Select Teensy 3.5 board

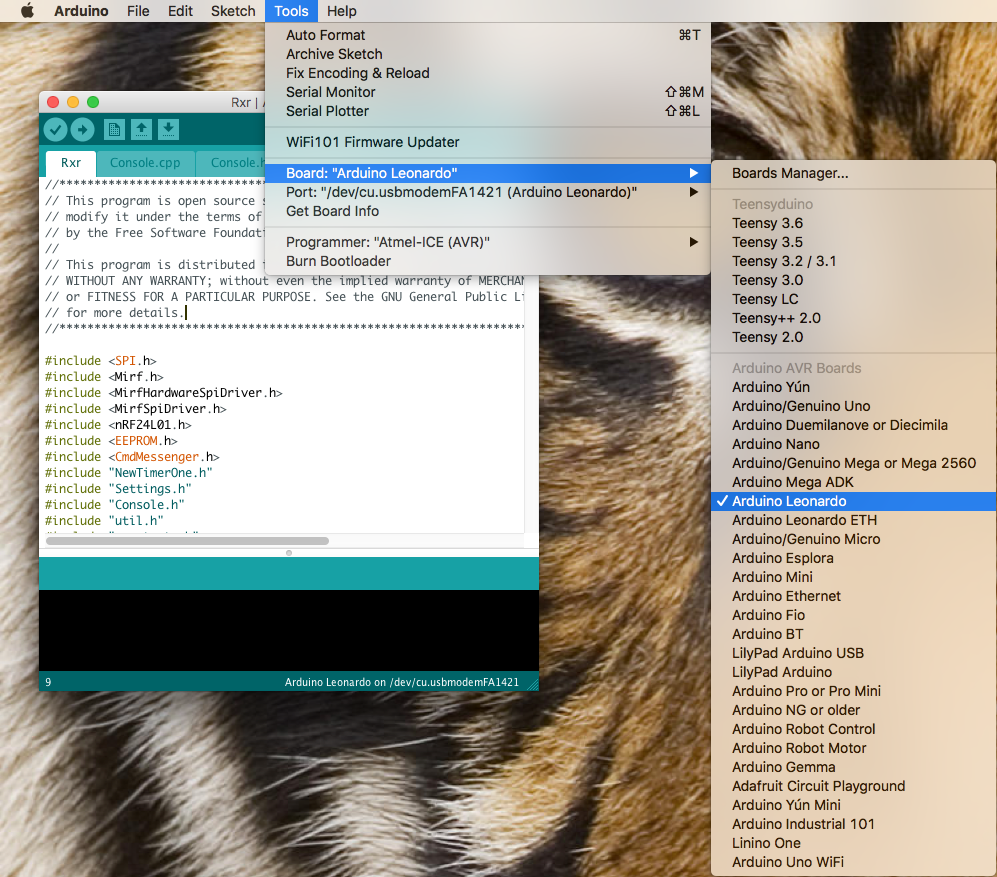point(854,242)
